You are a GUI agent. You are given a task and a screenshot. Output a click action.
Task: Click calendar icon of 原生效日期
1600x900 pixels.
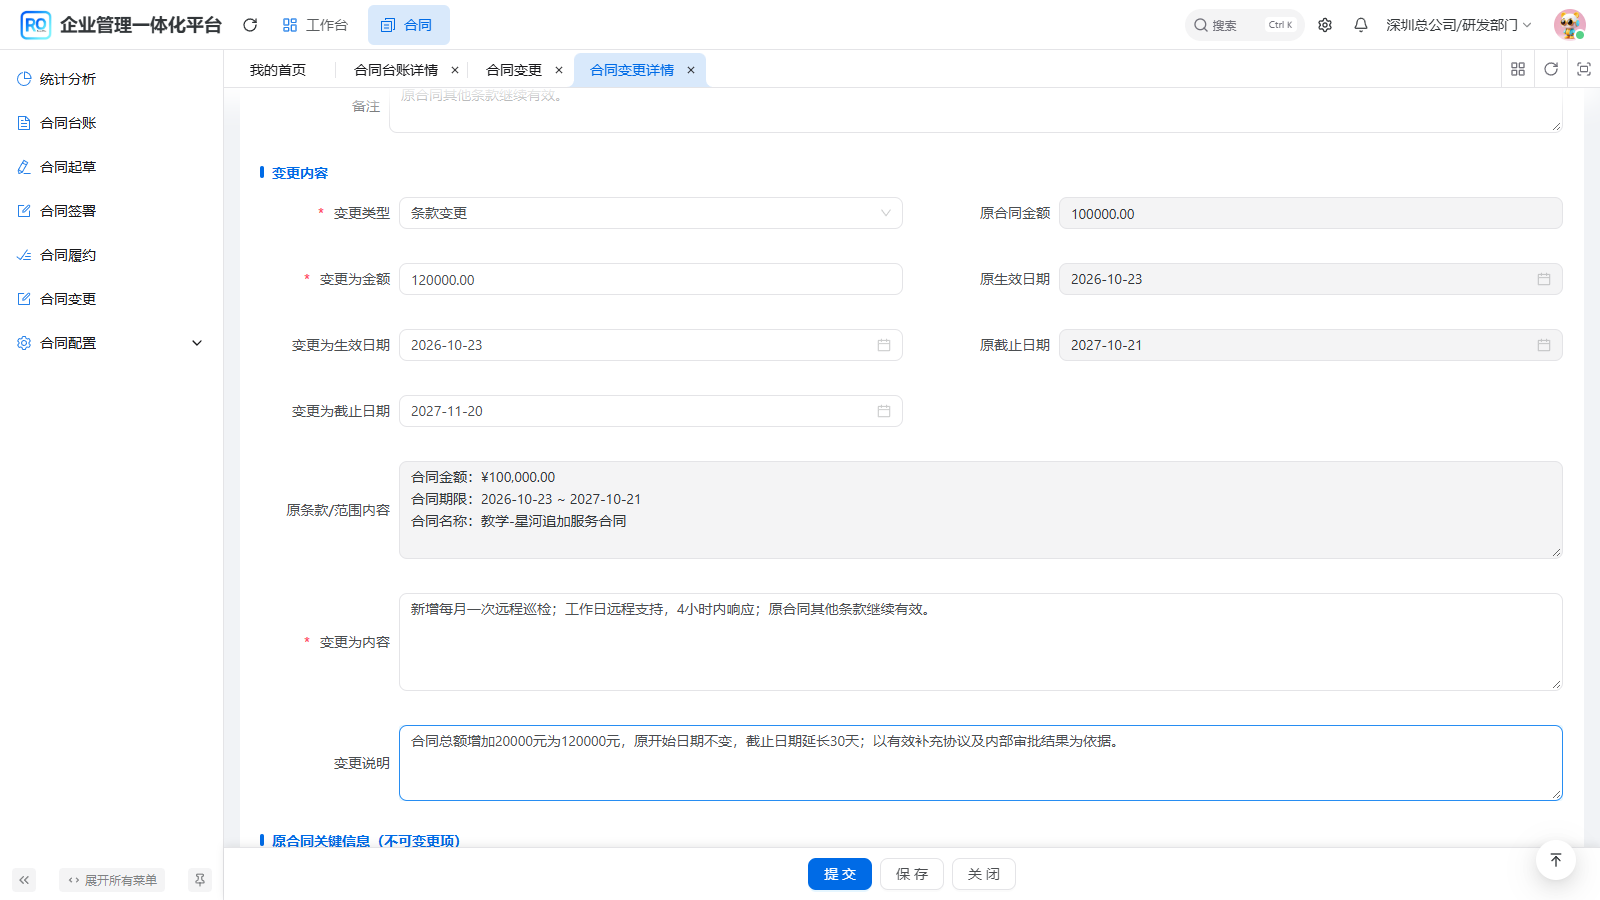(1544, 279)
